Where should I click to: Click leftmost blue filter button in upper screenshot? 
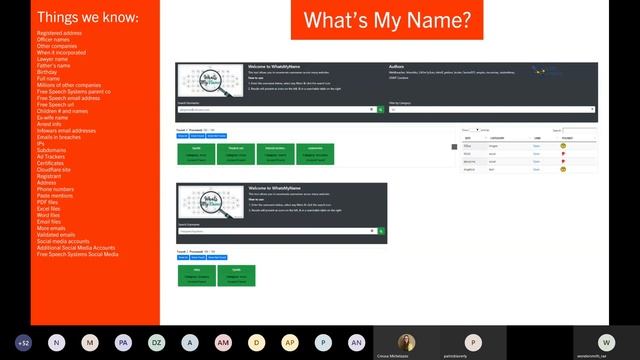pos(182,136)
